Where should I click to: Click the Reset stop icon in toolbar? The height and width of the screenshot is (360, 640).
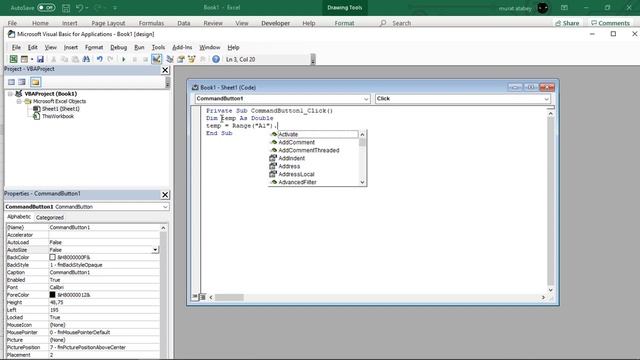click(x=145, y=59)
